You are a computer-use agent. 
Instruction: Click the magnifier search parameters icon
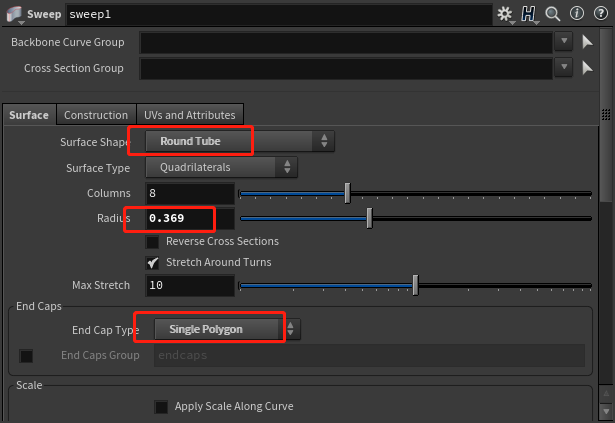[553, 14]
